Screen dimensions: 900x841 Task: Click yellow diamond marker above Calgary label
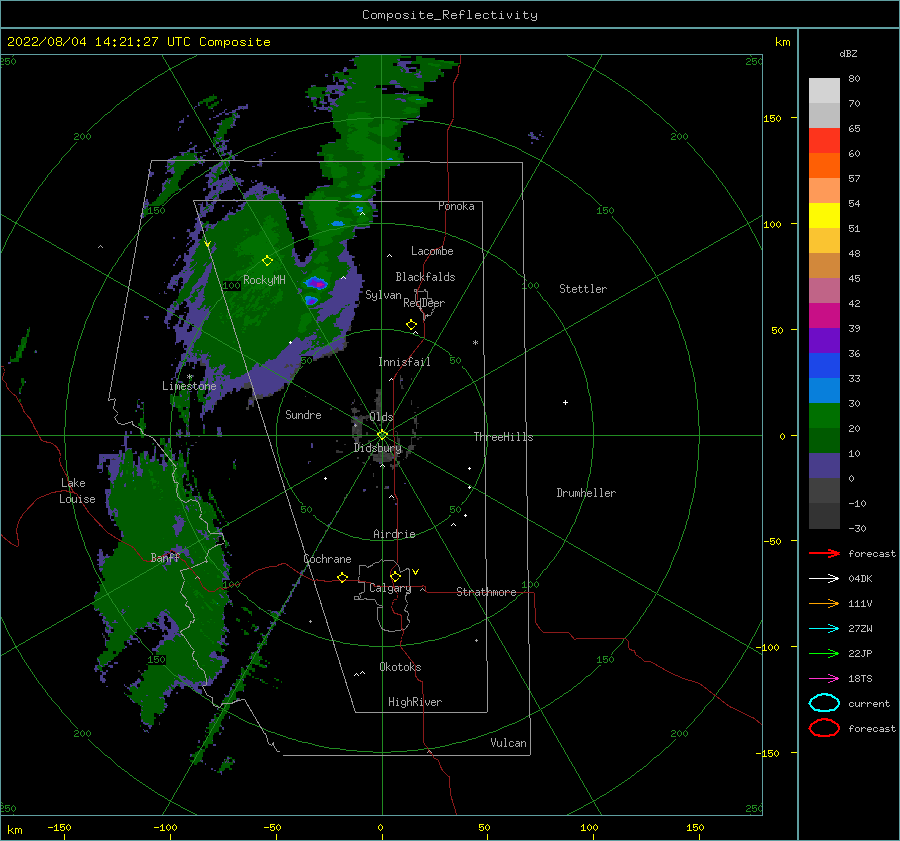[x=395, y=576]
